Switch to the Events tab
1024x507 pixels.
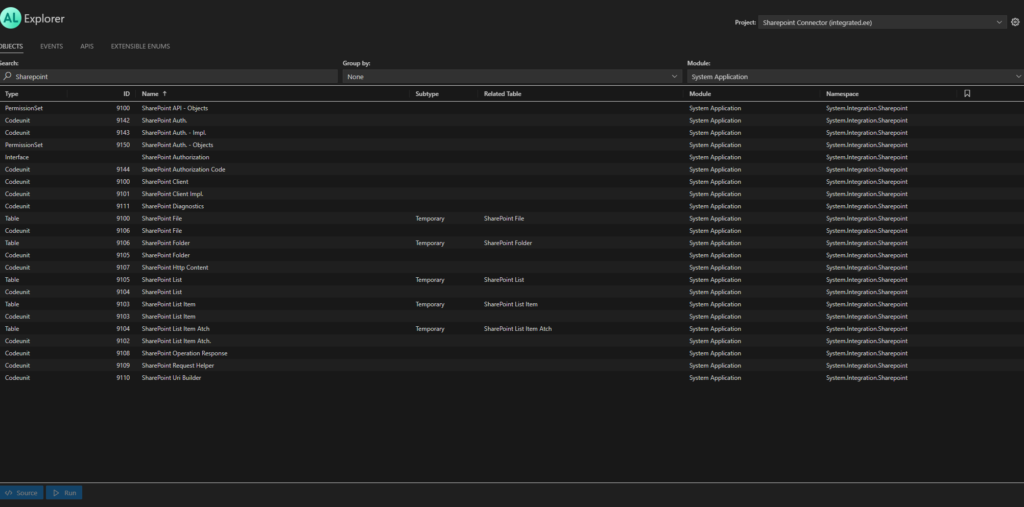point(53,46)
